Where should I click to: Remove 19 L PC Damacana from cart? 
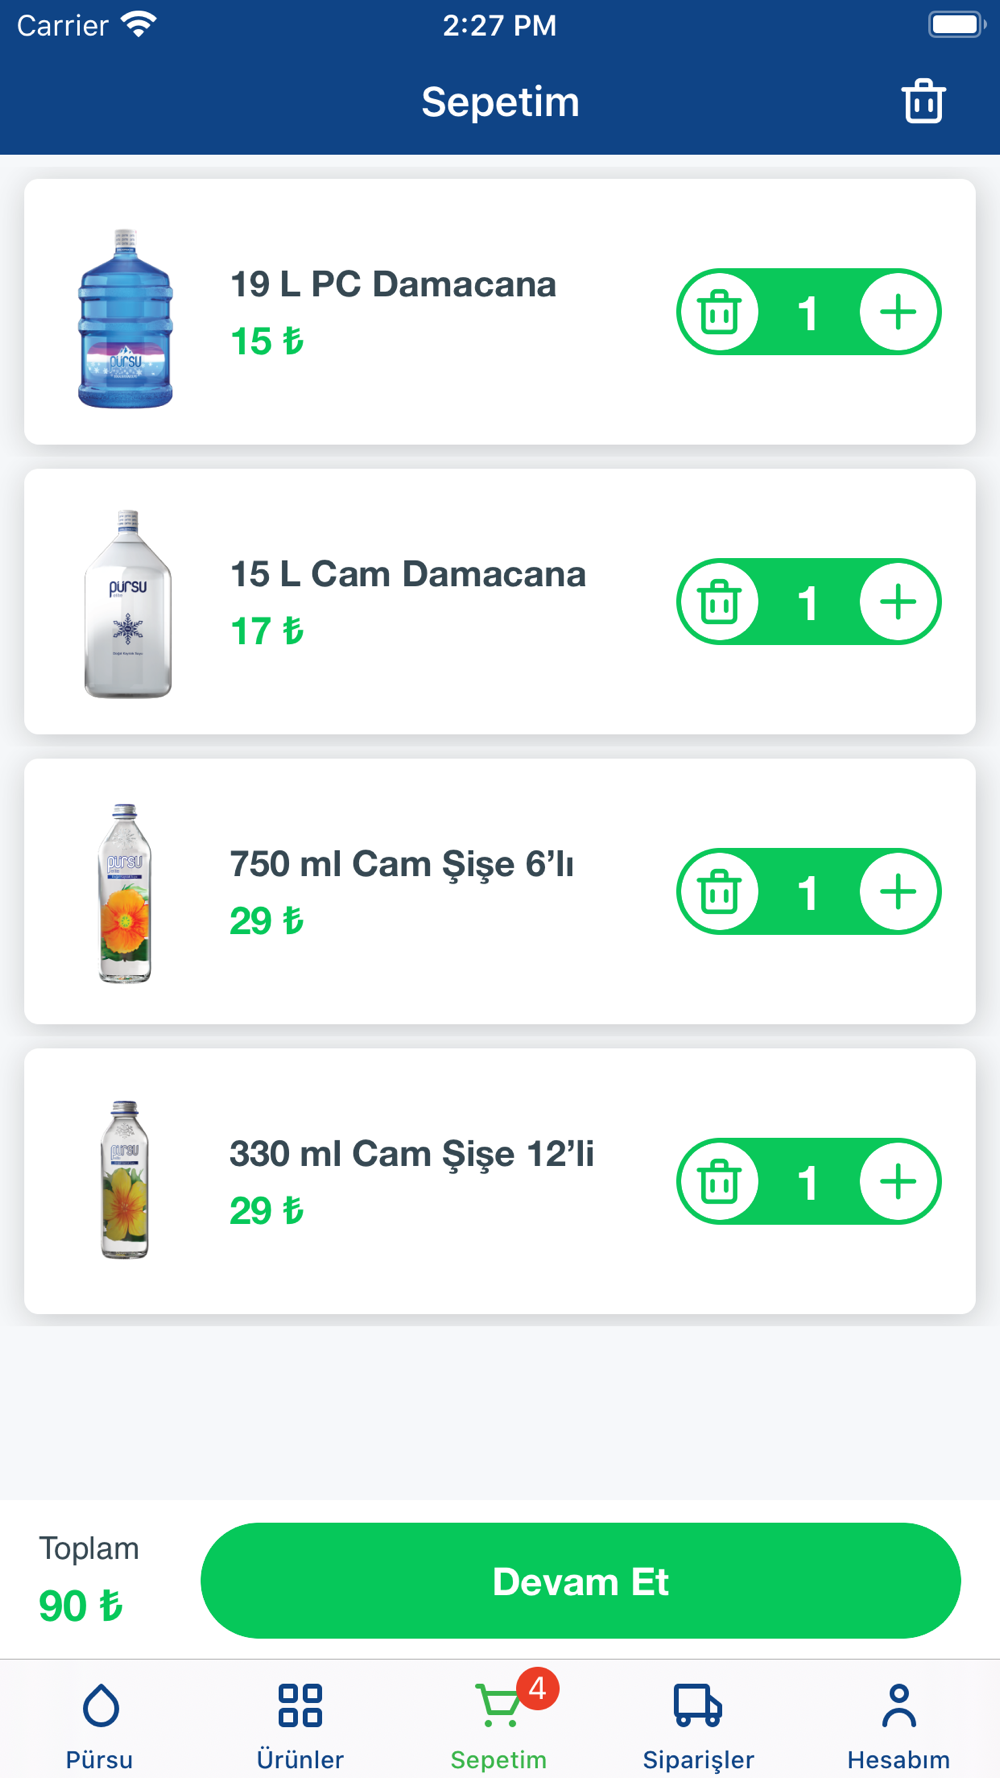pos(719,312)
